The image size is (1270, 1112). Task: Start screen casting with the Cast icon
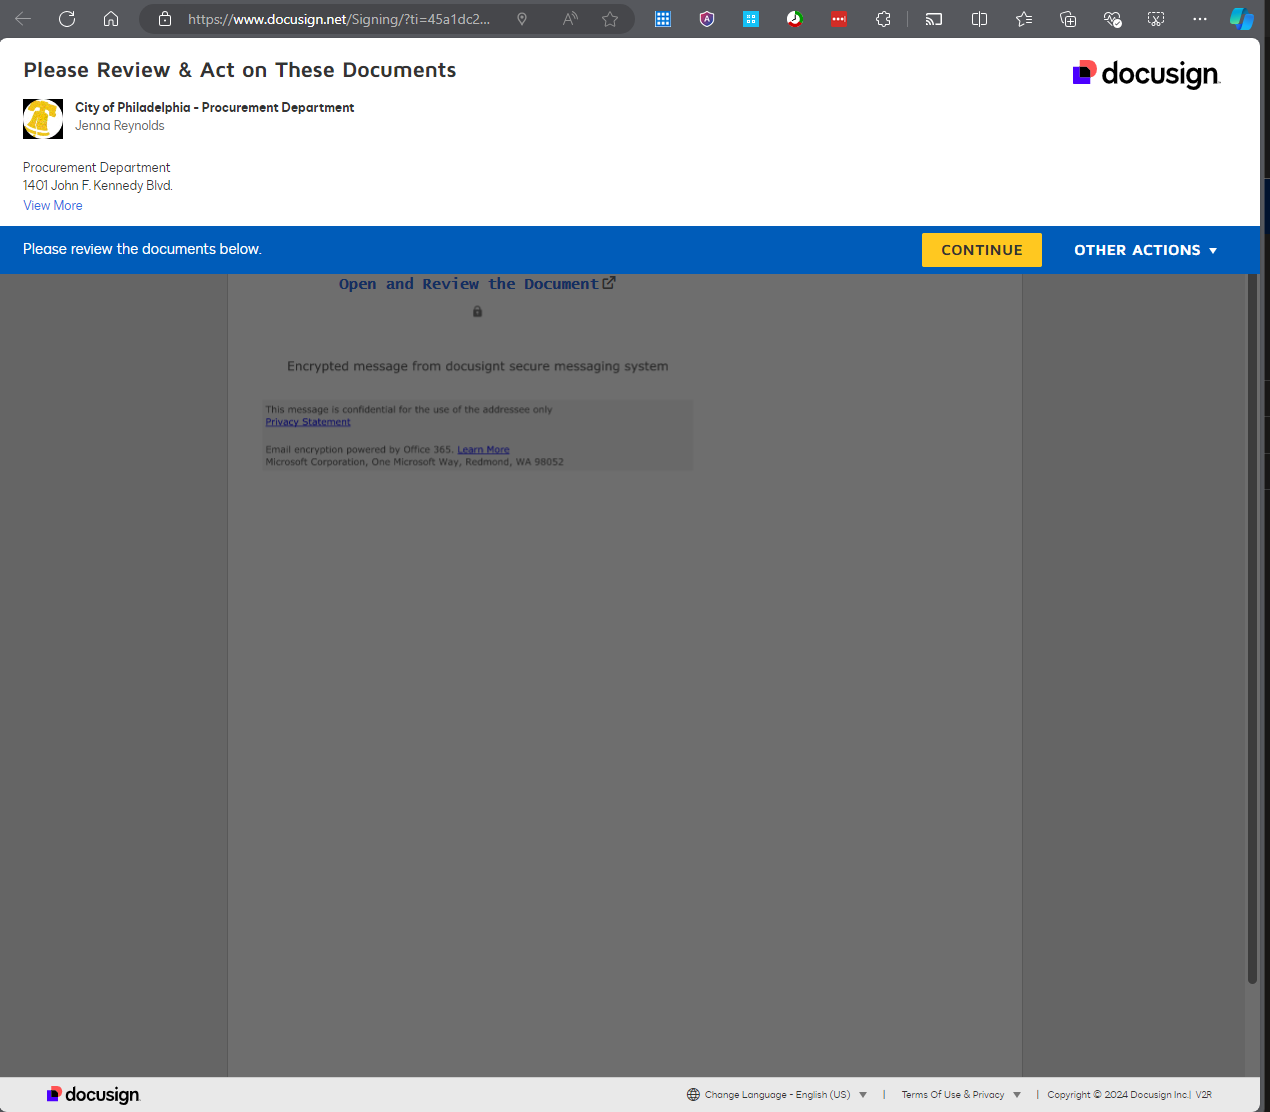tap(934, 18)
